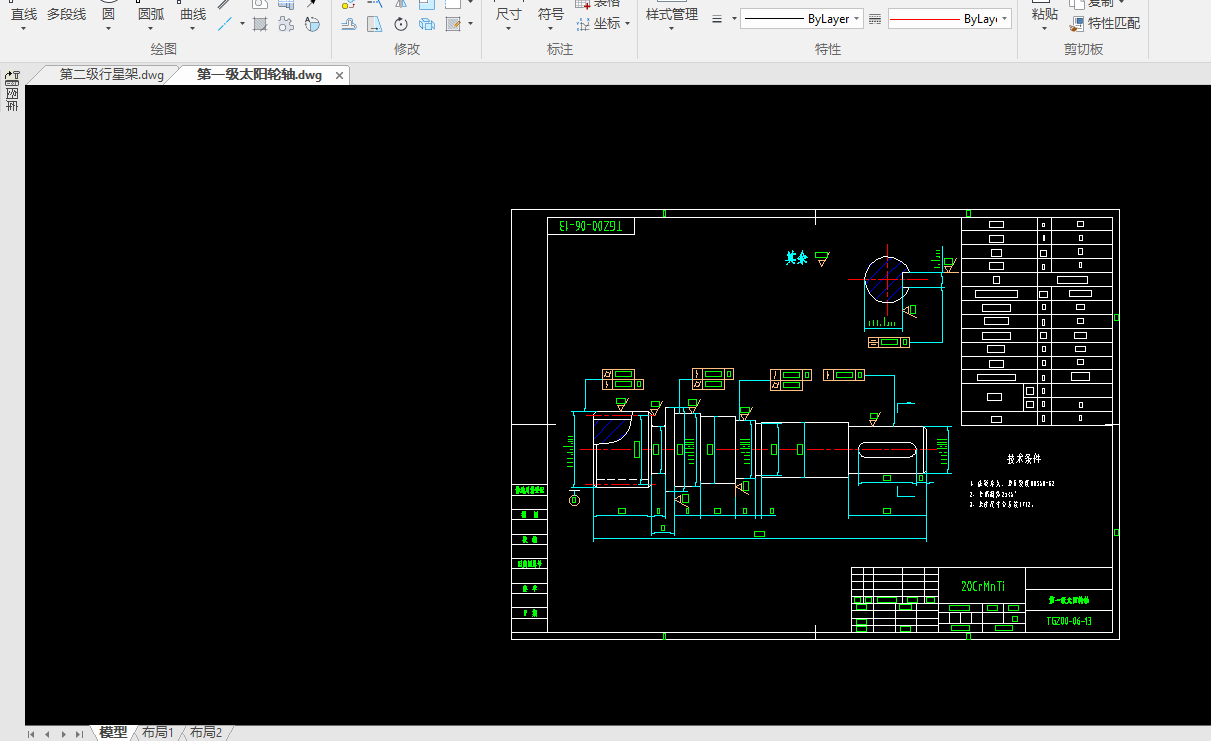Click the 3D box icon in 修改 panel

[x=427, y=24]
